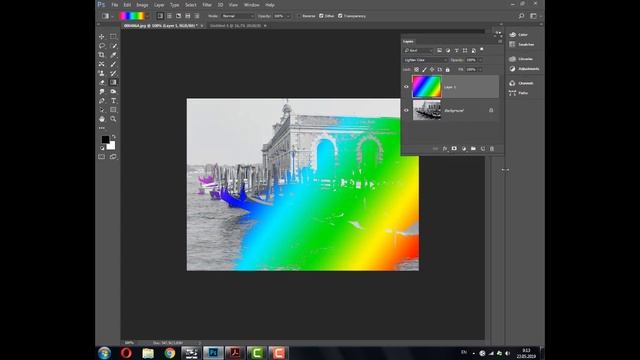
Task: Select the Path Selection tool
Action: (102, 110)
